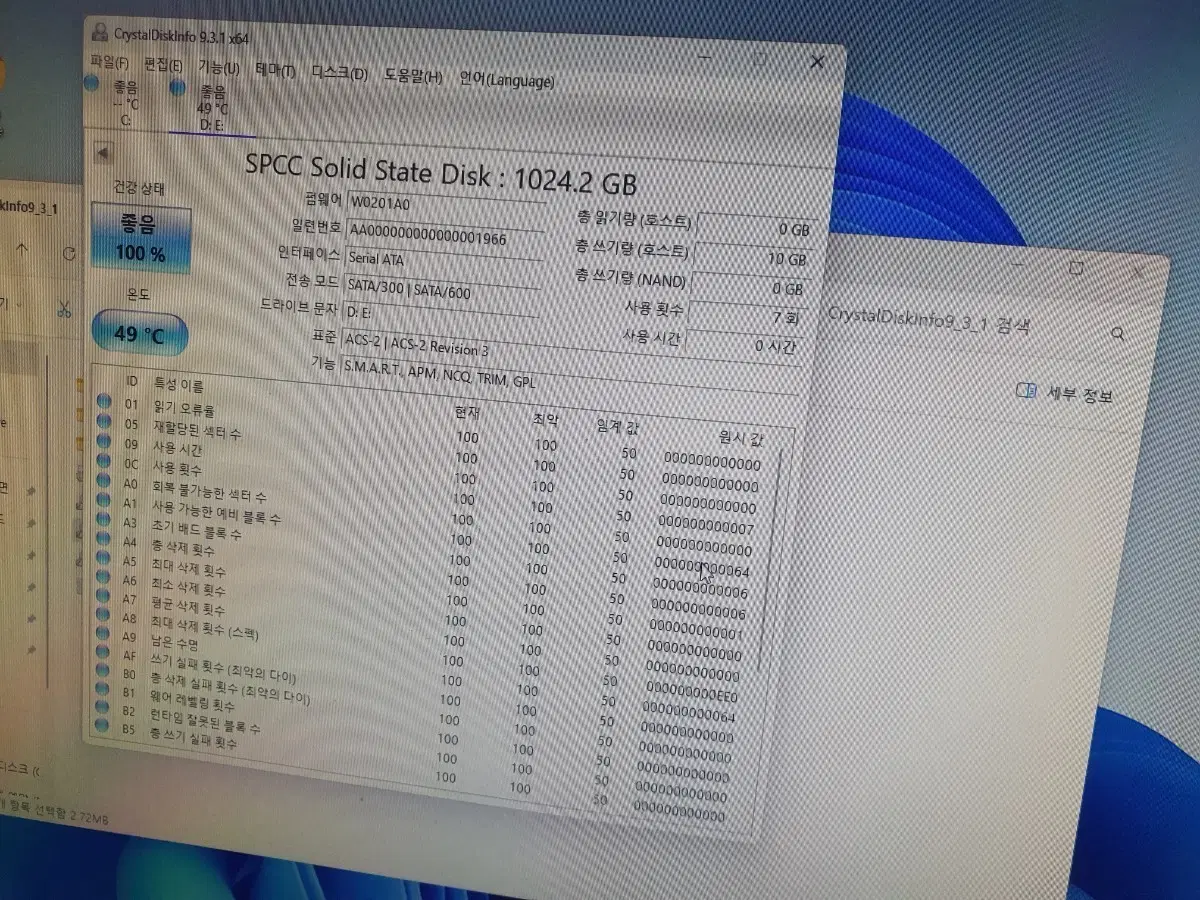Click the 49 °C temperature button
Viewport: 1200px width, 900px height.
[x=141, y=333]
